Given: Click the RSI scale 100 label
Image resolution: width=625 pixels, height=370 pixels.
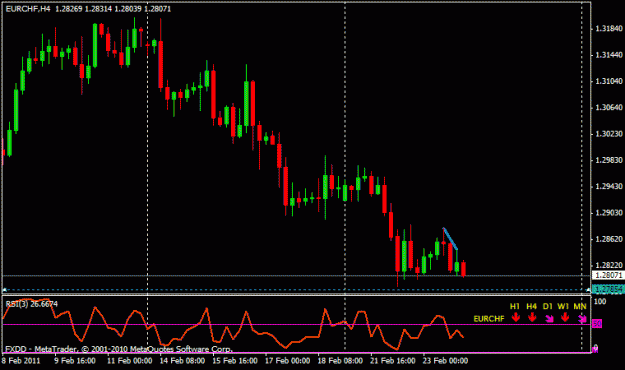Looking at the screenshot, I should 599,302.
